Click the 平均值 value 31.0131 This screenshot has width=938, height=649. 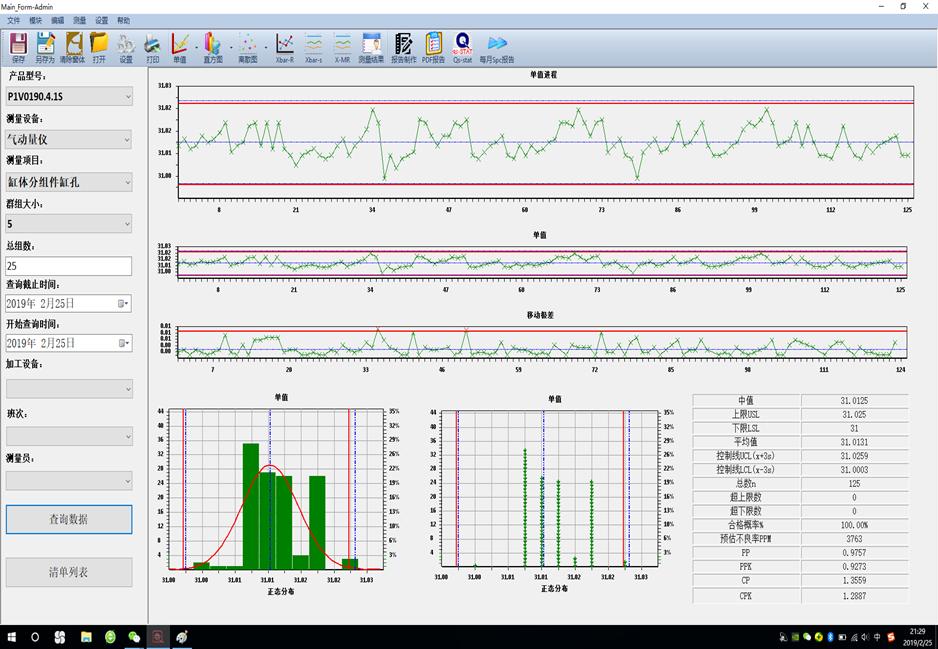854,442
